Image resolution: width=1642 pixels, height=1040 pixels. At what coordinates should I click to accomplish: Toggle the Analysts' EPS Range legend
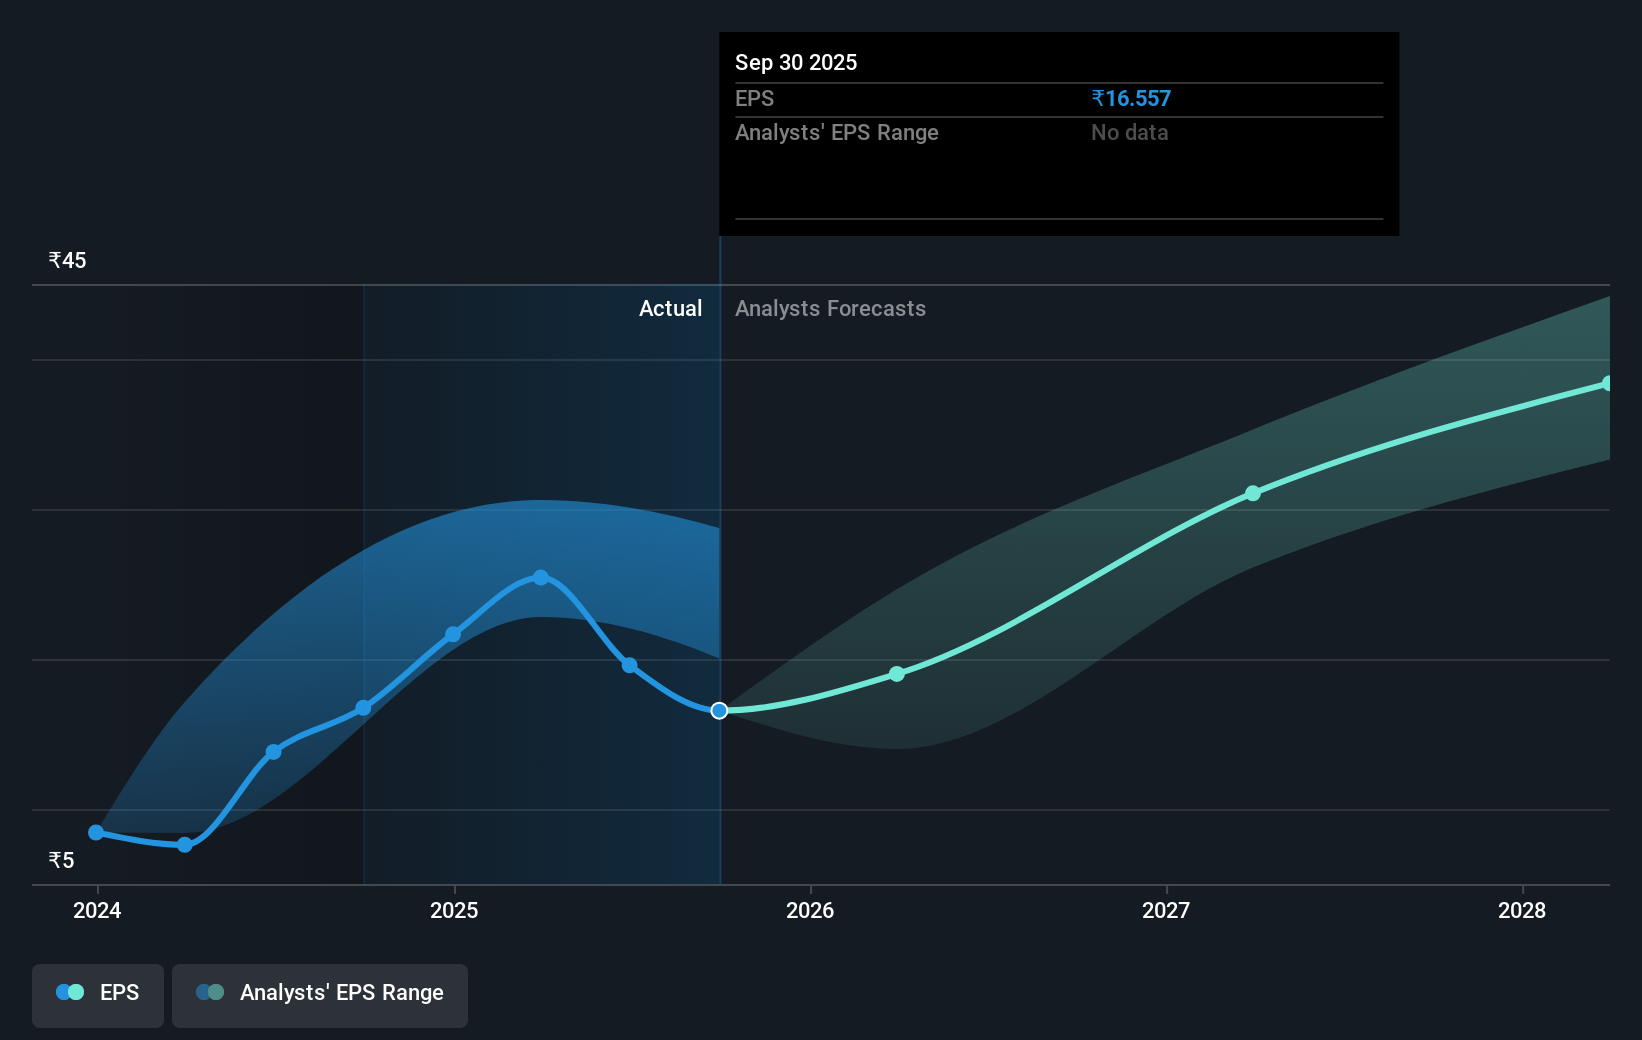(x=320, y=995)
